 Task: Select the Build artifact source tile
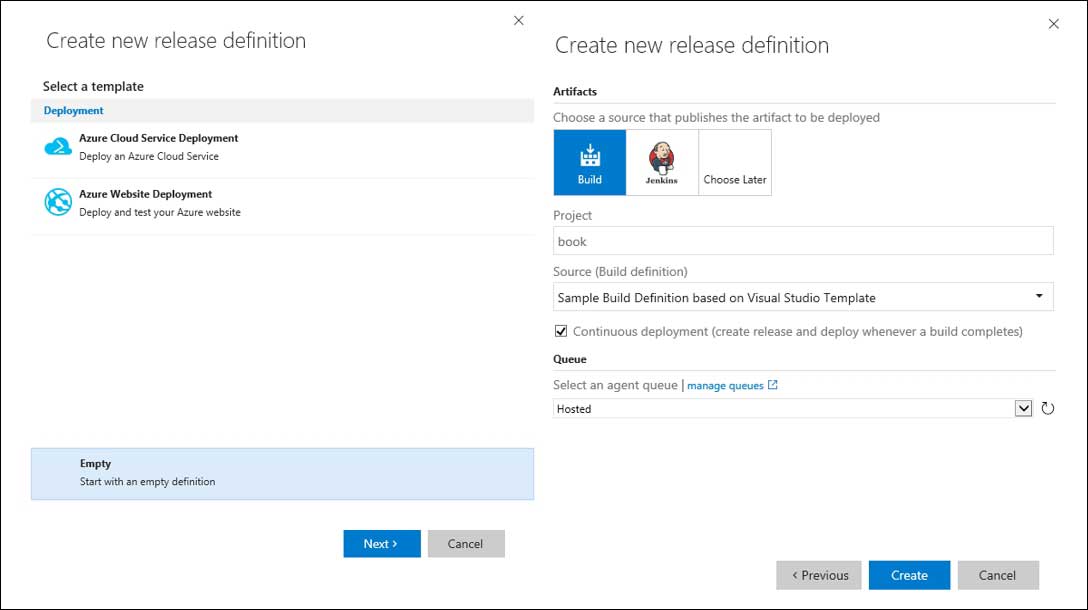click(590, 162)
